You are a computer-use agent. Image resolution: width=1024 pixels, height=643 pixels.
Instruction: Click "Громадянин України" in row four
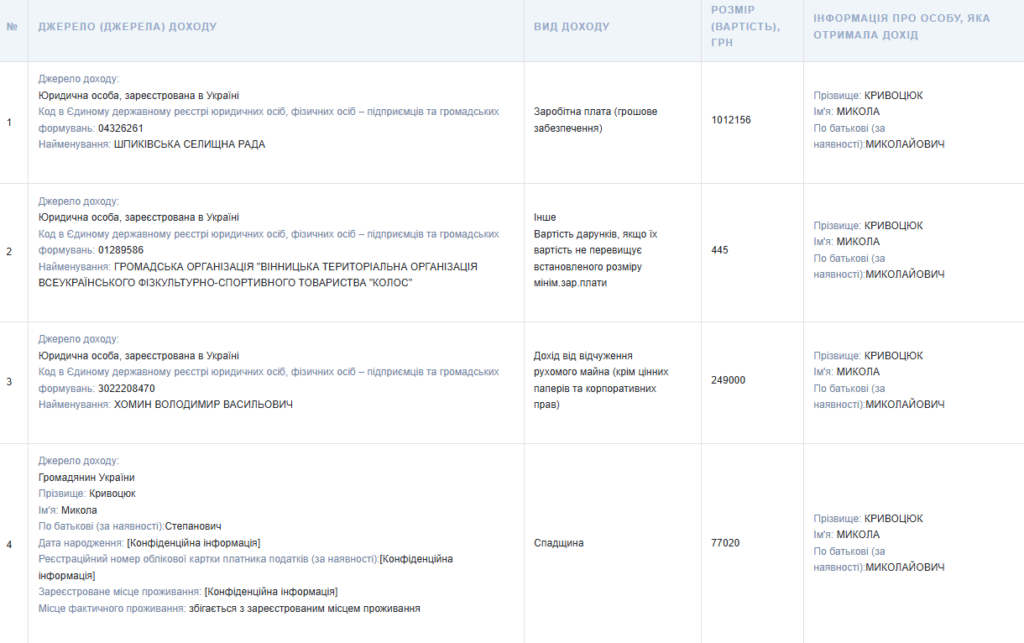point(86,477)
